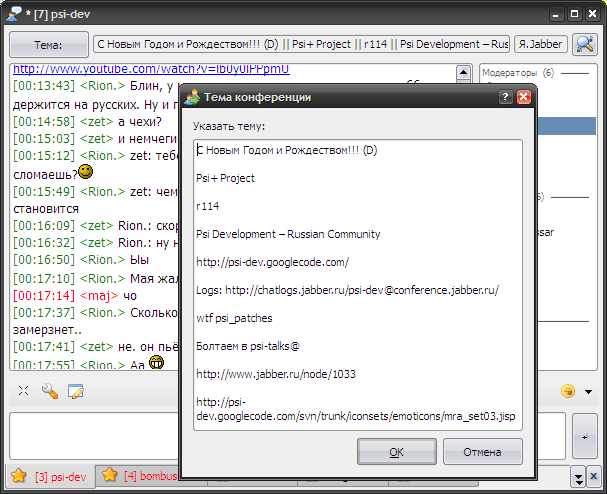Open the smiley emoticon picker
This screenshot has width=607, height=494.
pyautogui.click(x=568, y=391)
